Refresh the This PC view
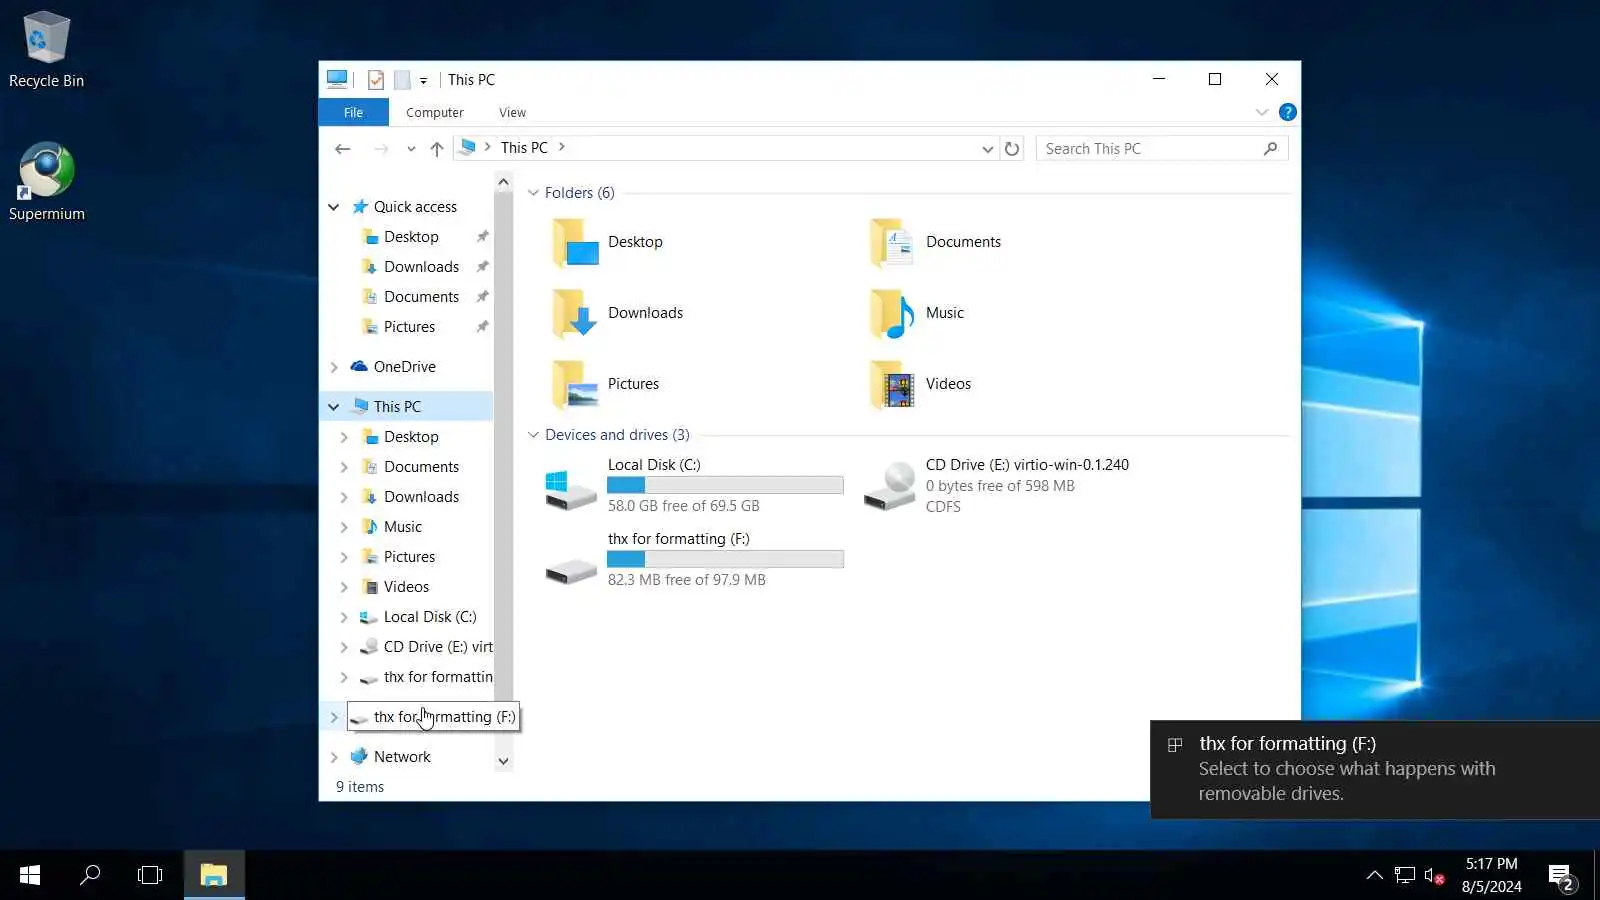This screenshot has width=1600, height=900. tap(1012, 149)
